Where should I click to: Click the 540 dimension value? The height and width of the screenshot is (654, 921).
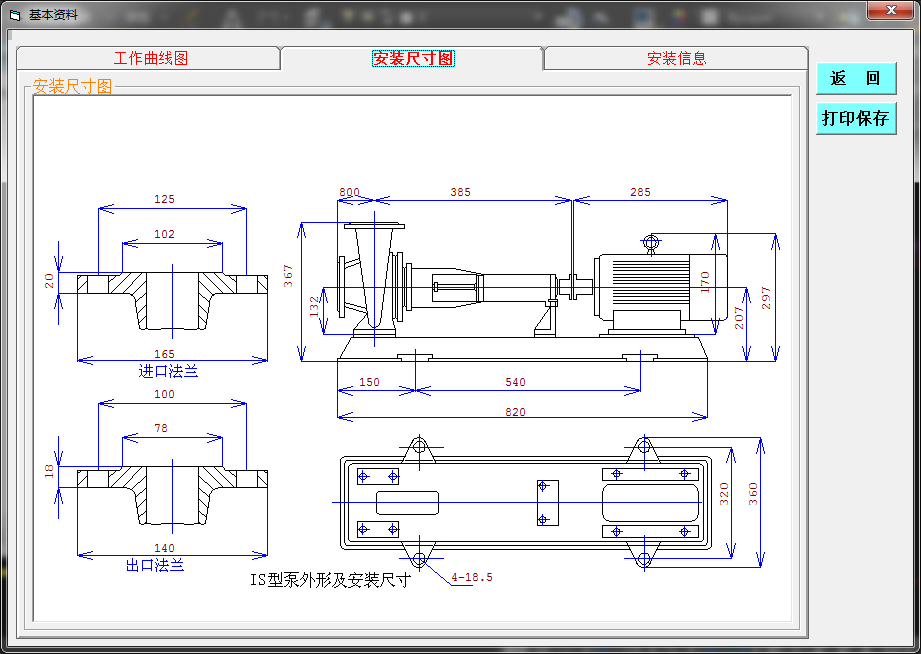(515, 382)
